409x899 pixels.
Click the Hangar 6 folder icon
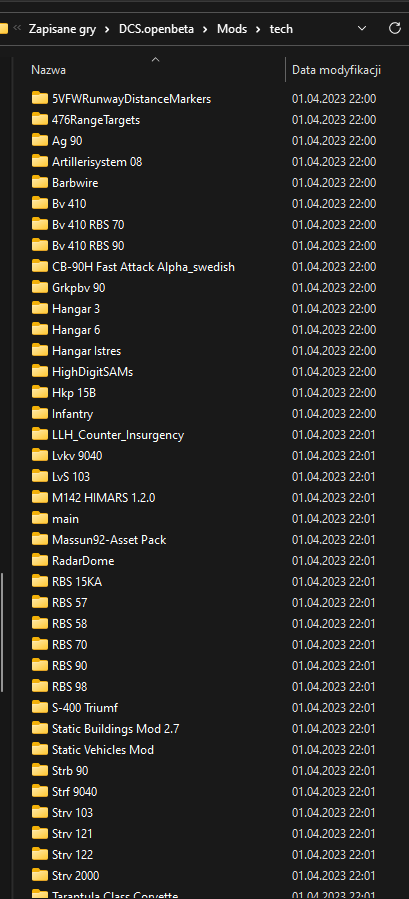tap(40, 329)
